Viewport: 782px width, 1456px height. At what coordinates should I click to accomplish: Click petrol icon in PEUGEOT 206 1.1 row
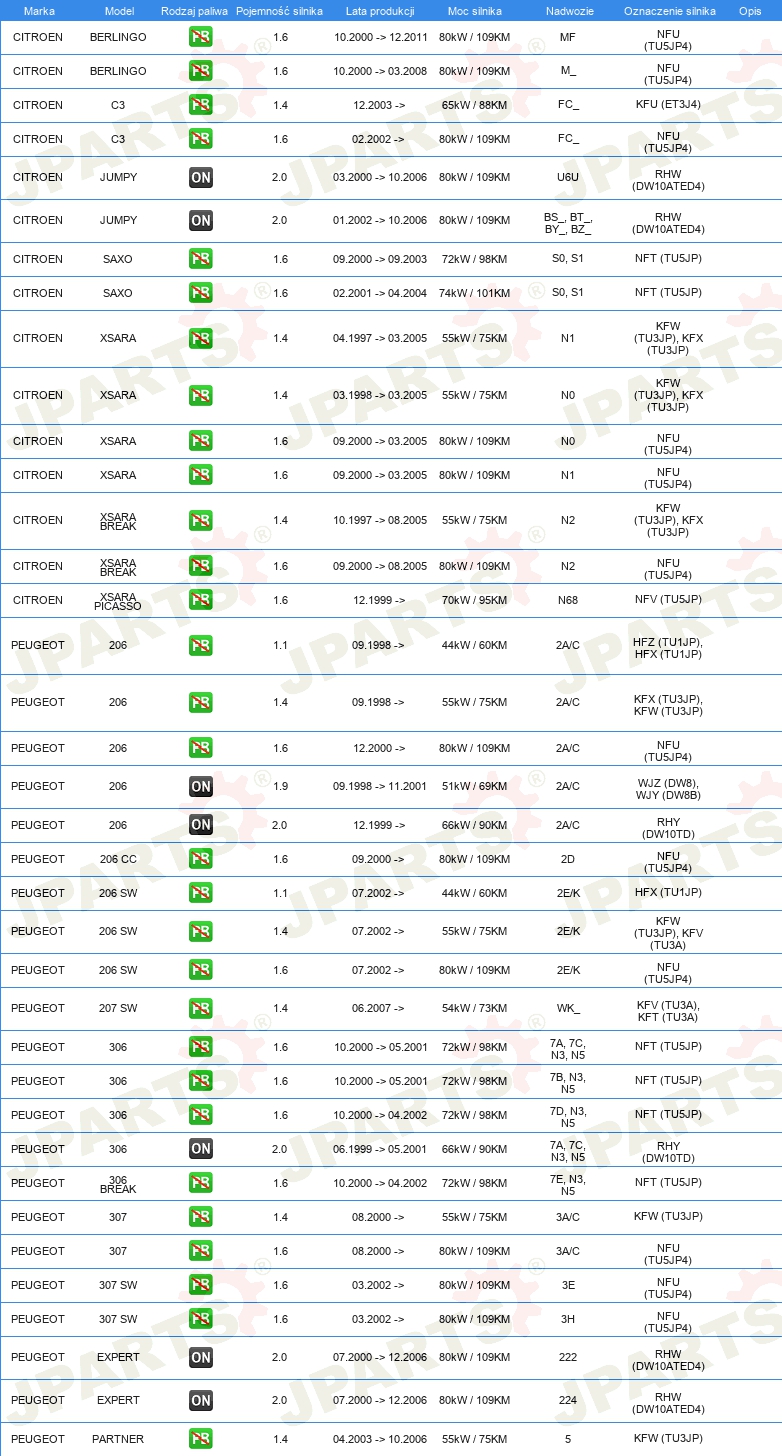(x=200, y=645)
